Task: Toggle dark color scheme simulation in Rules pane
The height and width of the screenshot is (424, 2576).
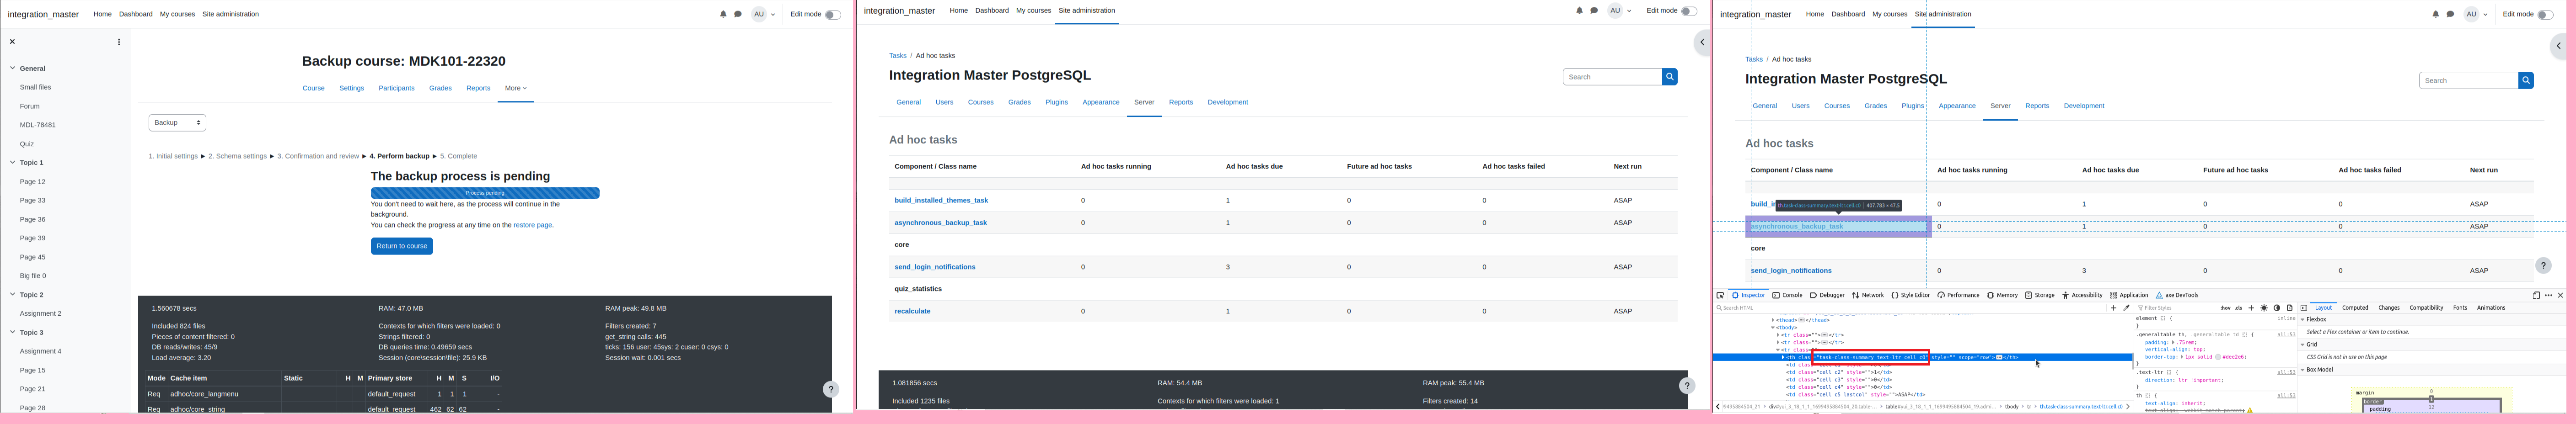Action: coord(2277,308)
